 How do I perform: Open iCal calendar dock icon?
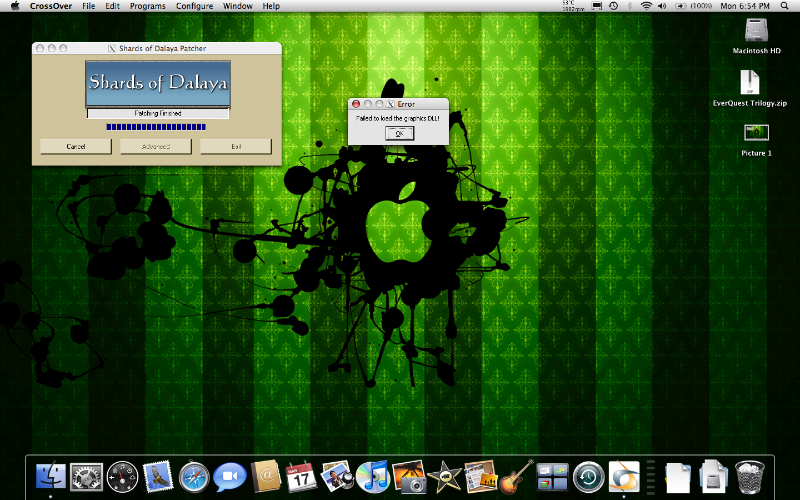[x=301, y=477]
